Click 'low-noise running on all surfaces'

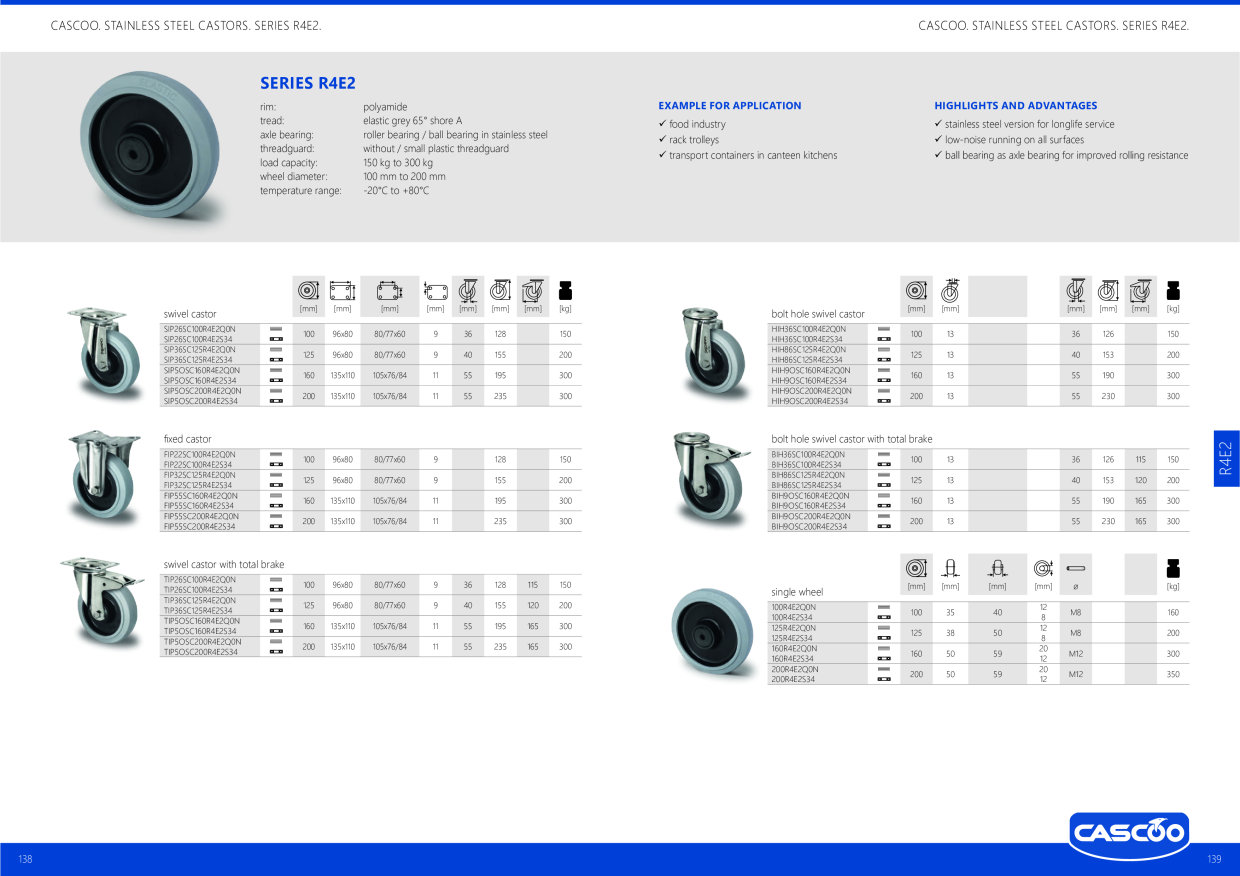coord(1014,140)
